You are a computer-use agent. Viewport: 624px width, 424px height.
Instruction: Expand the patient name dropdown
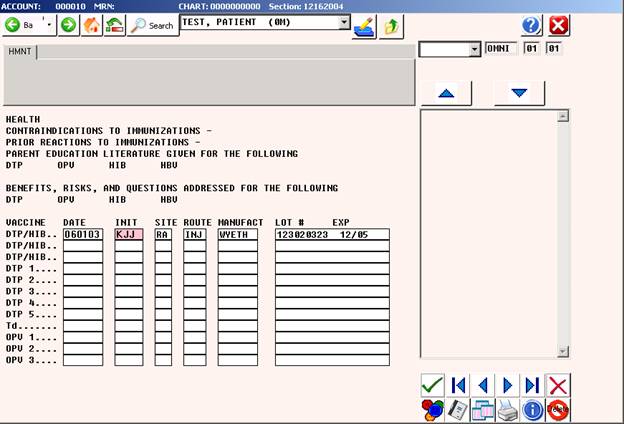click(x=344, y=21)
